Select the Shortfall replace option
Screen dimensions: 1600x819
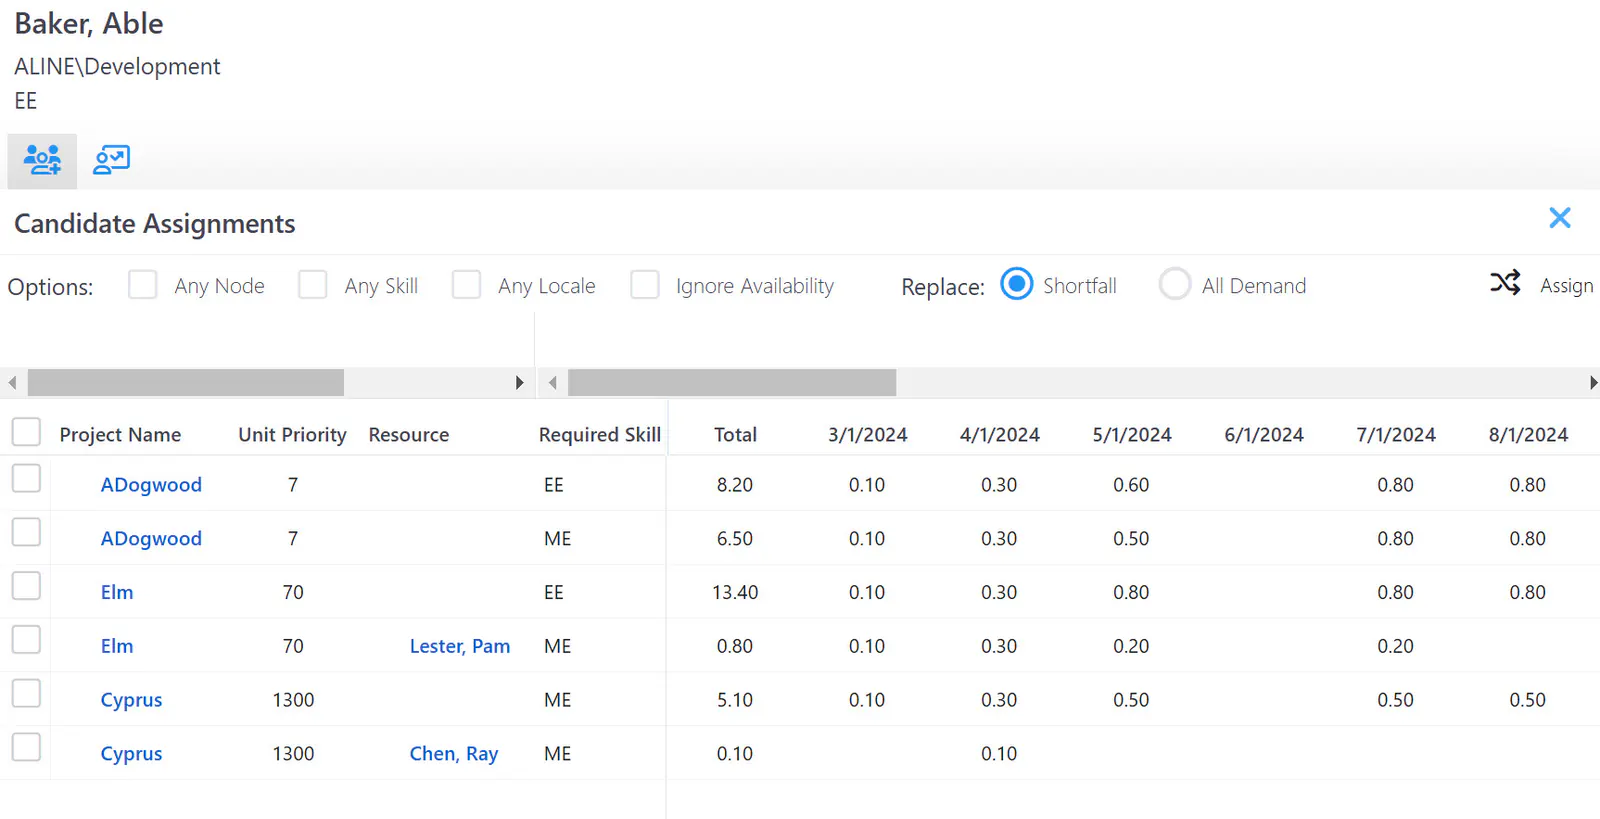coord(1017,285)
